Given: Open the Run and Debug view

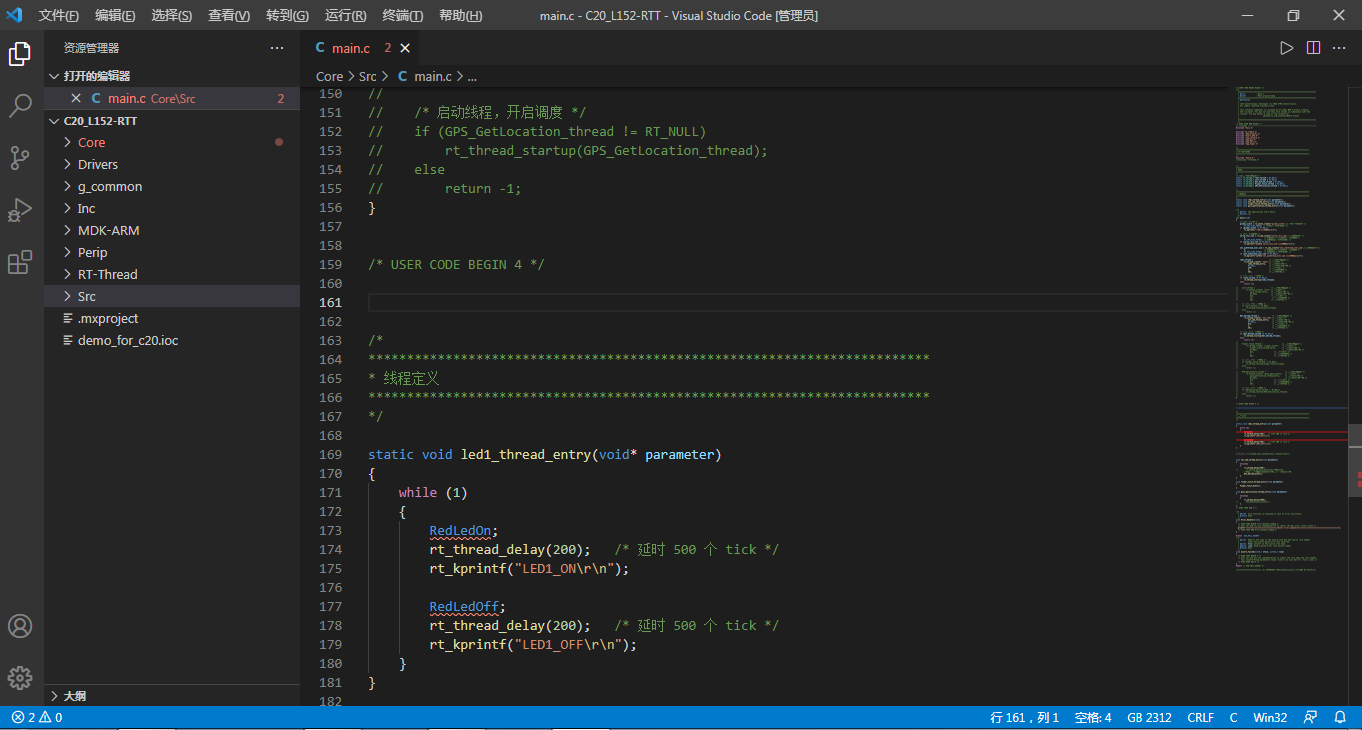Looking at the screenshot, I should click(x=20, y=210).
